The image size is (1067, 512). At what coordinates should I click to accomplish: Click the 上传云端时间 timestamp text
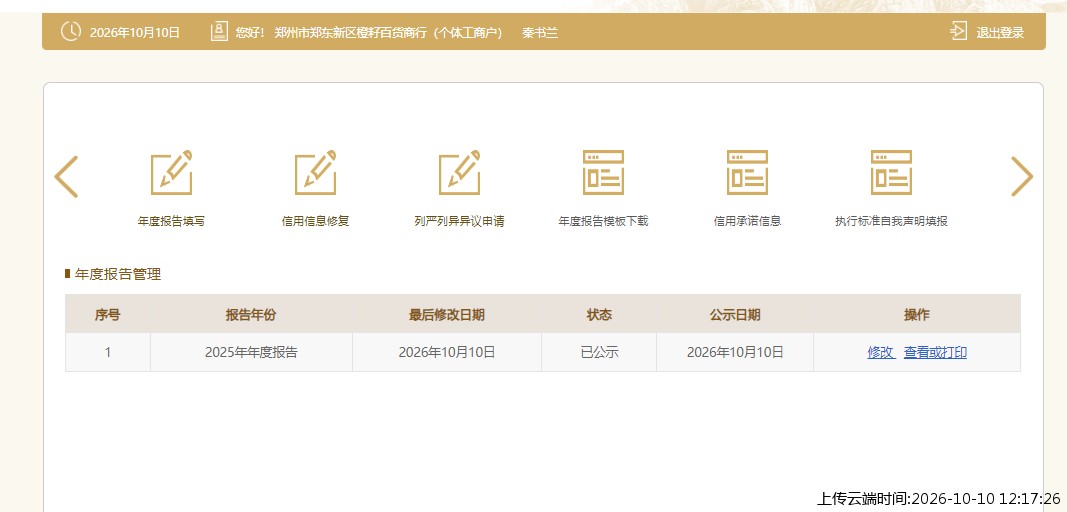coord(938,499)
